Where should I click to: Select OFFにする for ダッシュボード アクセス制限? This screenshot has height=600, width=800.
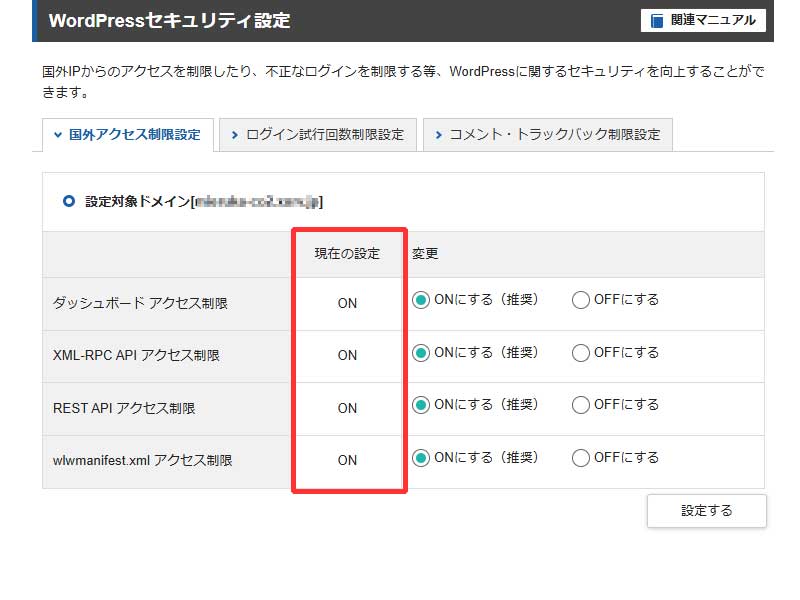pyautogui.click(x=581, y=300)
